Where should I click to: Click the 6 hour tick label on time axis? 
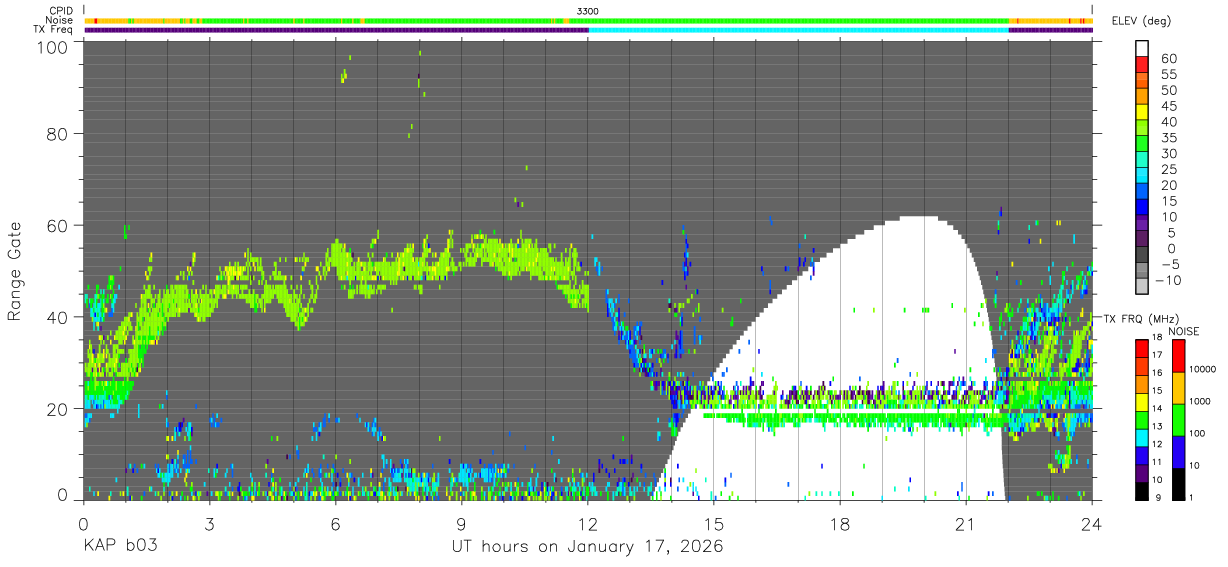[336, 523]
